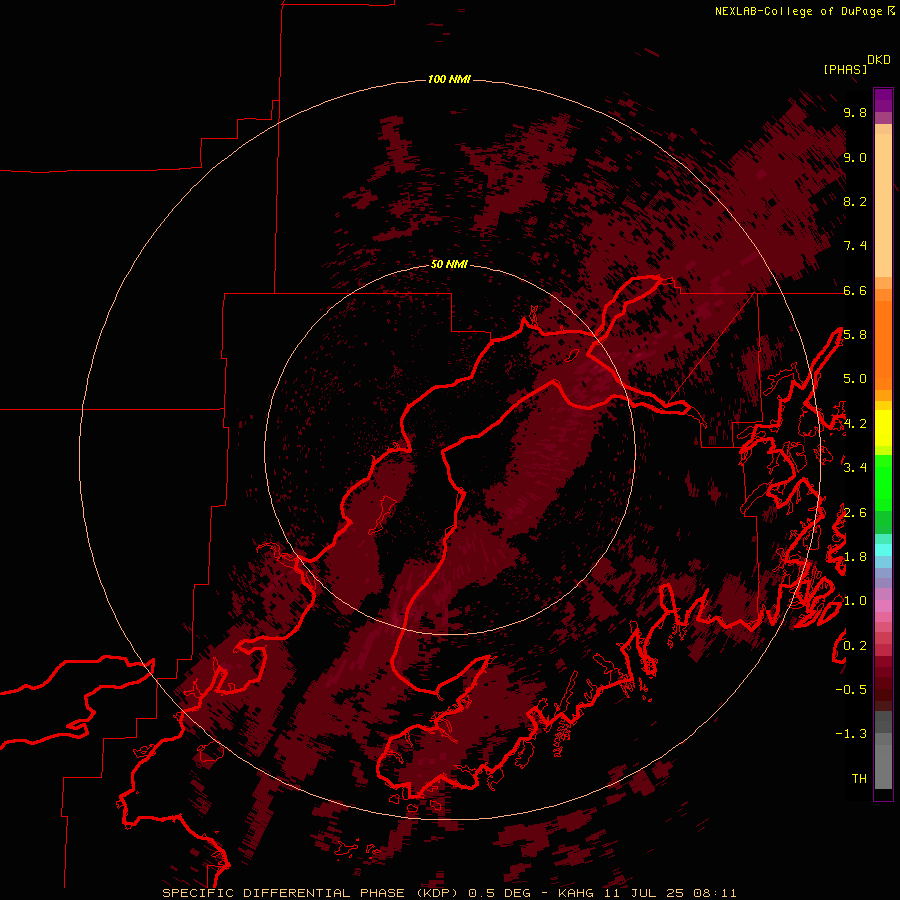This screenshot has width=900, height=900.
Task: Click the 7.4 value on color scale
Action: pyautogui.click(x=855, y=246)
